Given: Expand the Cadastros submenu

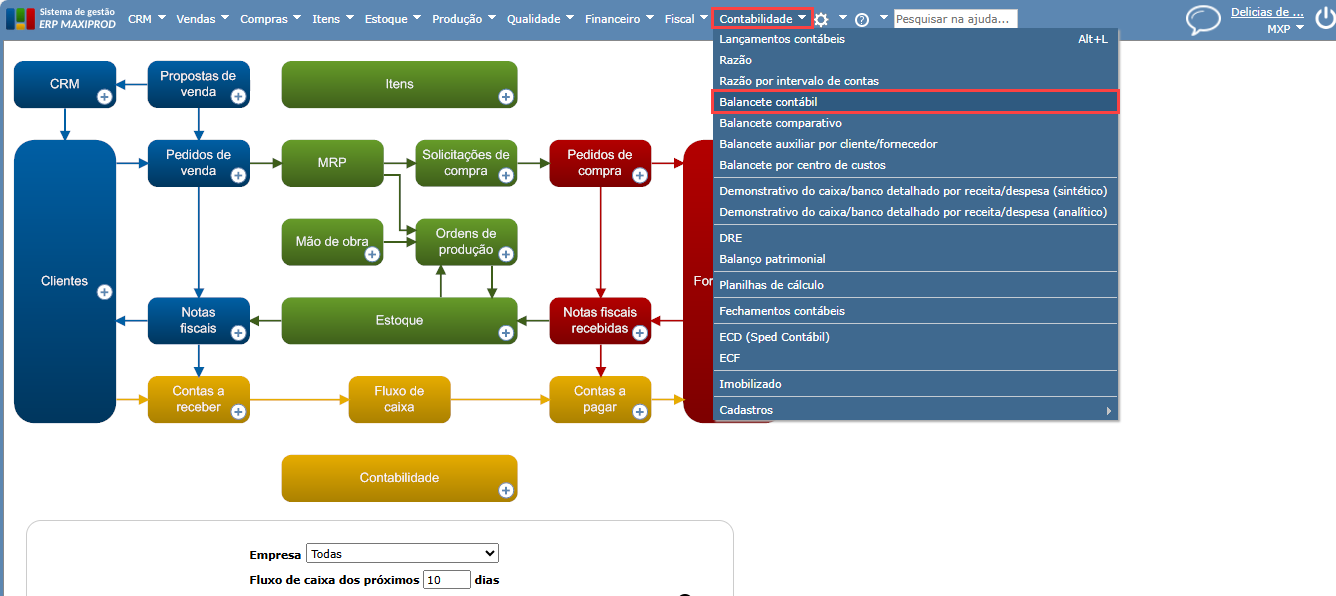Looking at the screenshot, I should pos(915,410).
